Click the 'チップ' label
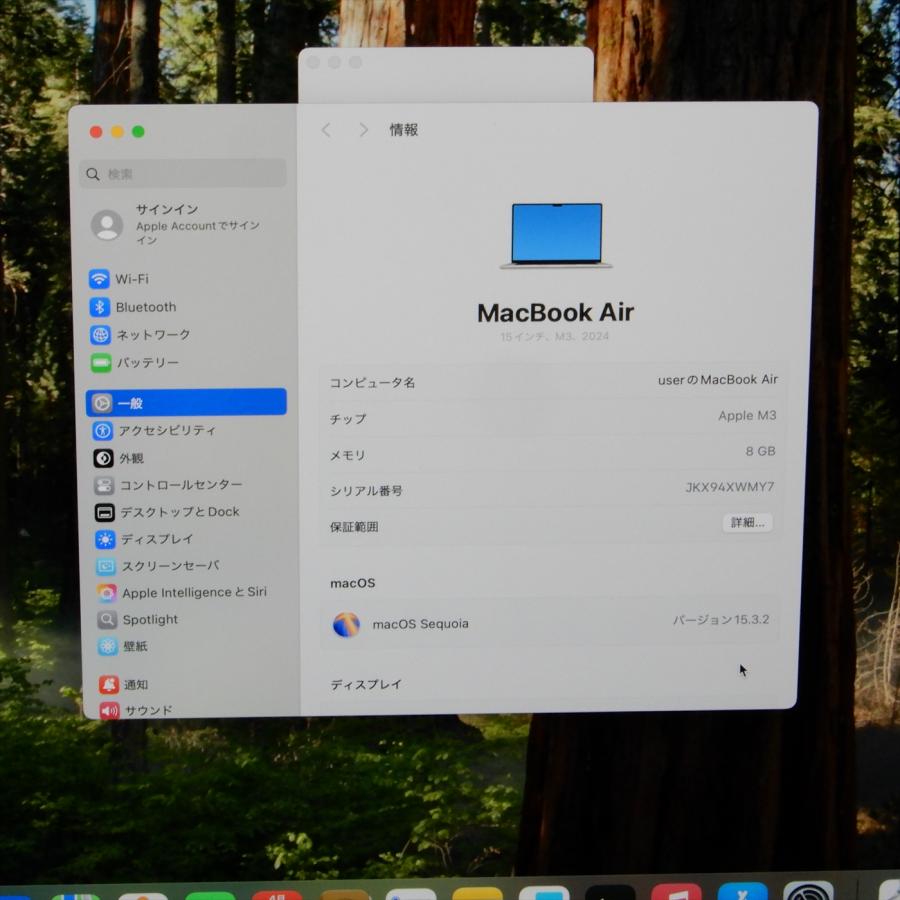 tap(348, 419)
